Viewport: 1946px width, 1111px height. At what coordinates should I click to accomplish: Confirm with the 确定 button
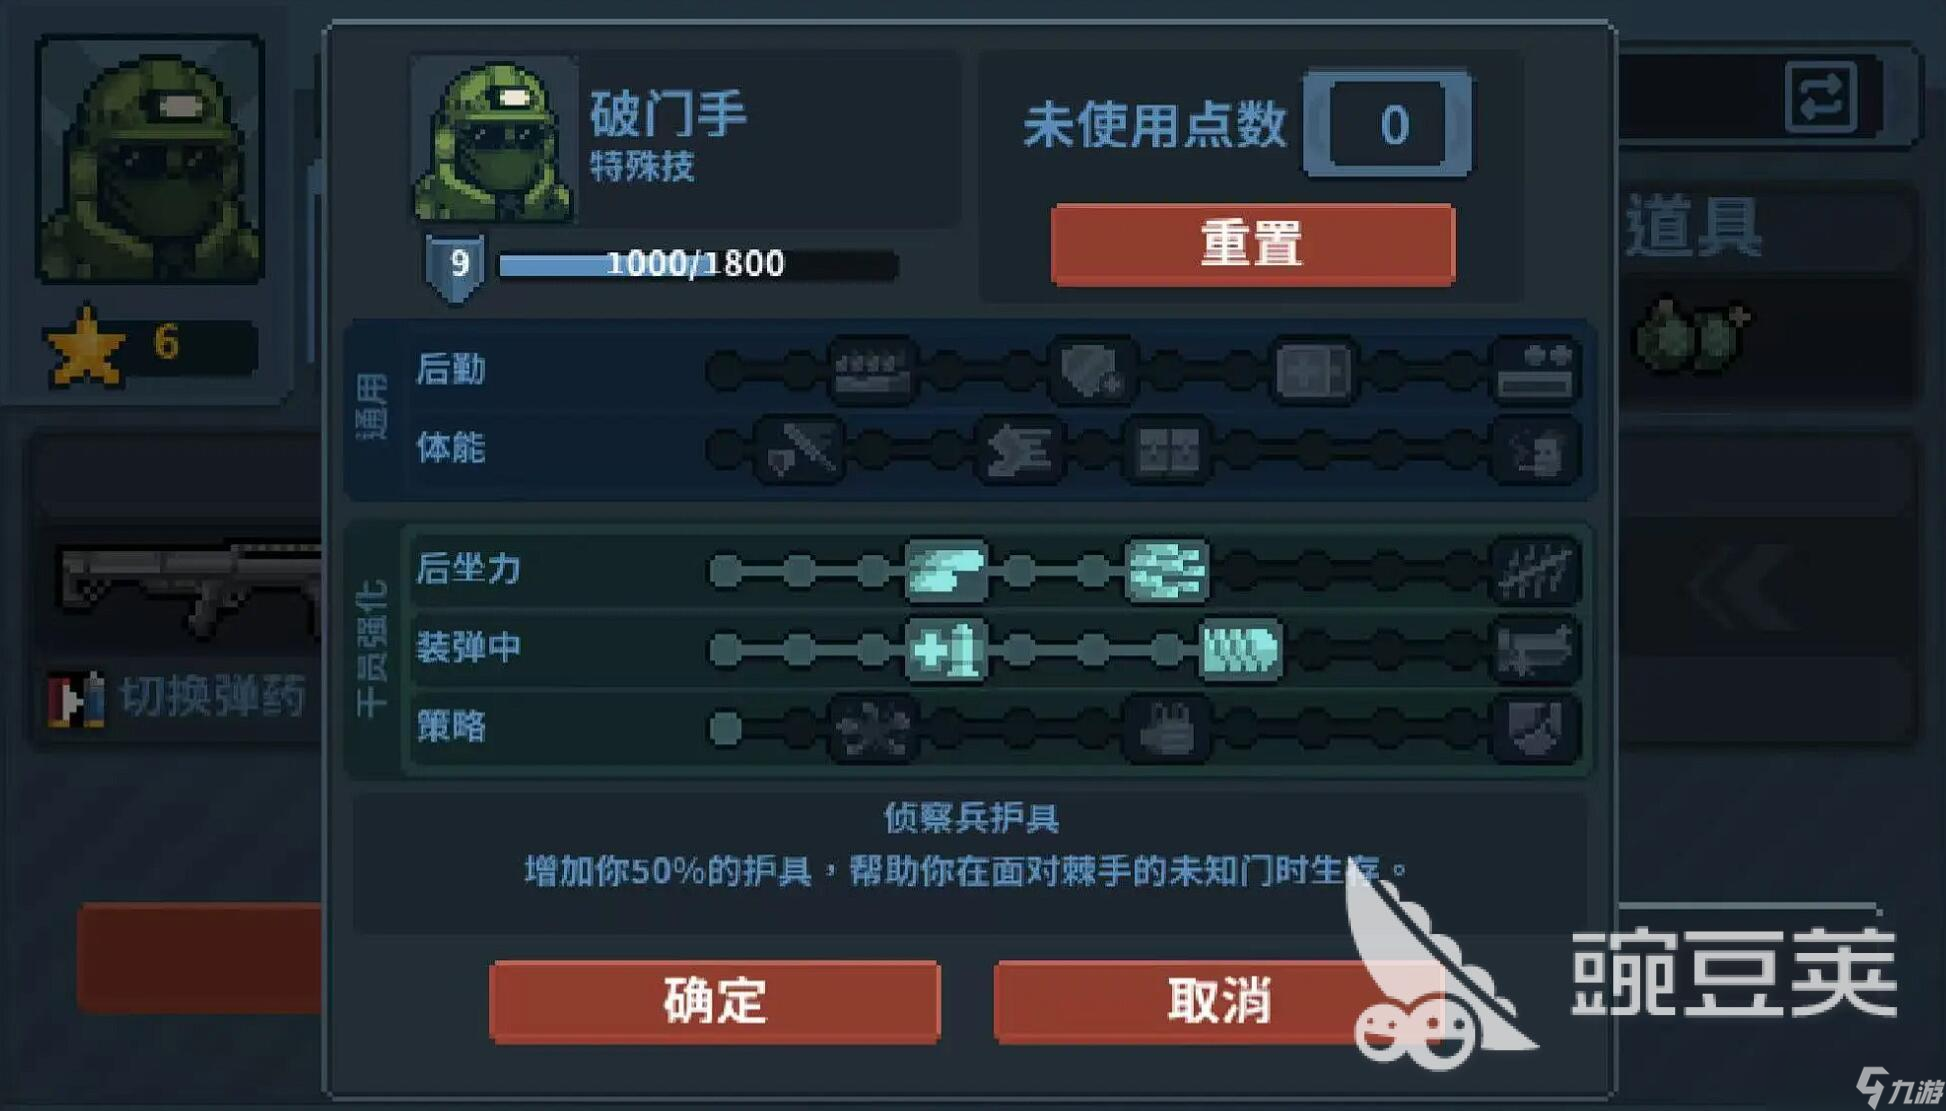coord(715,1001)
